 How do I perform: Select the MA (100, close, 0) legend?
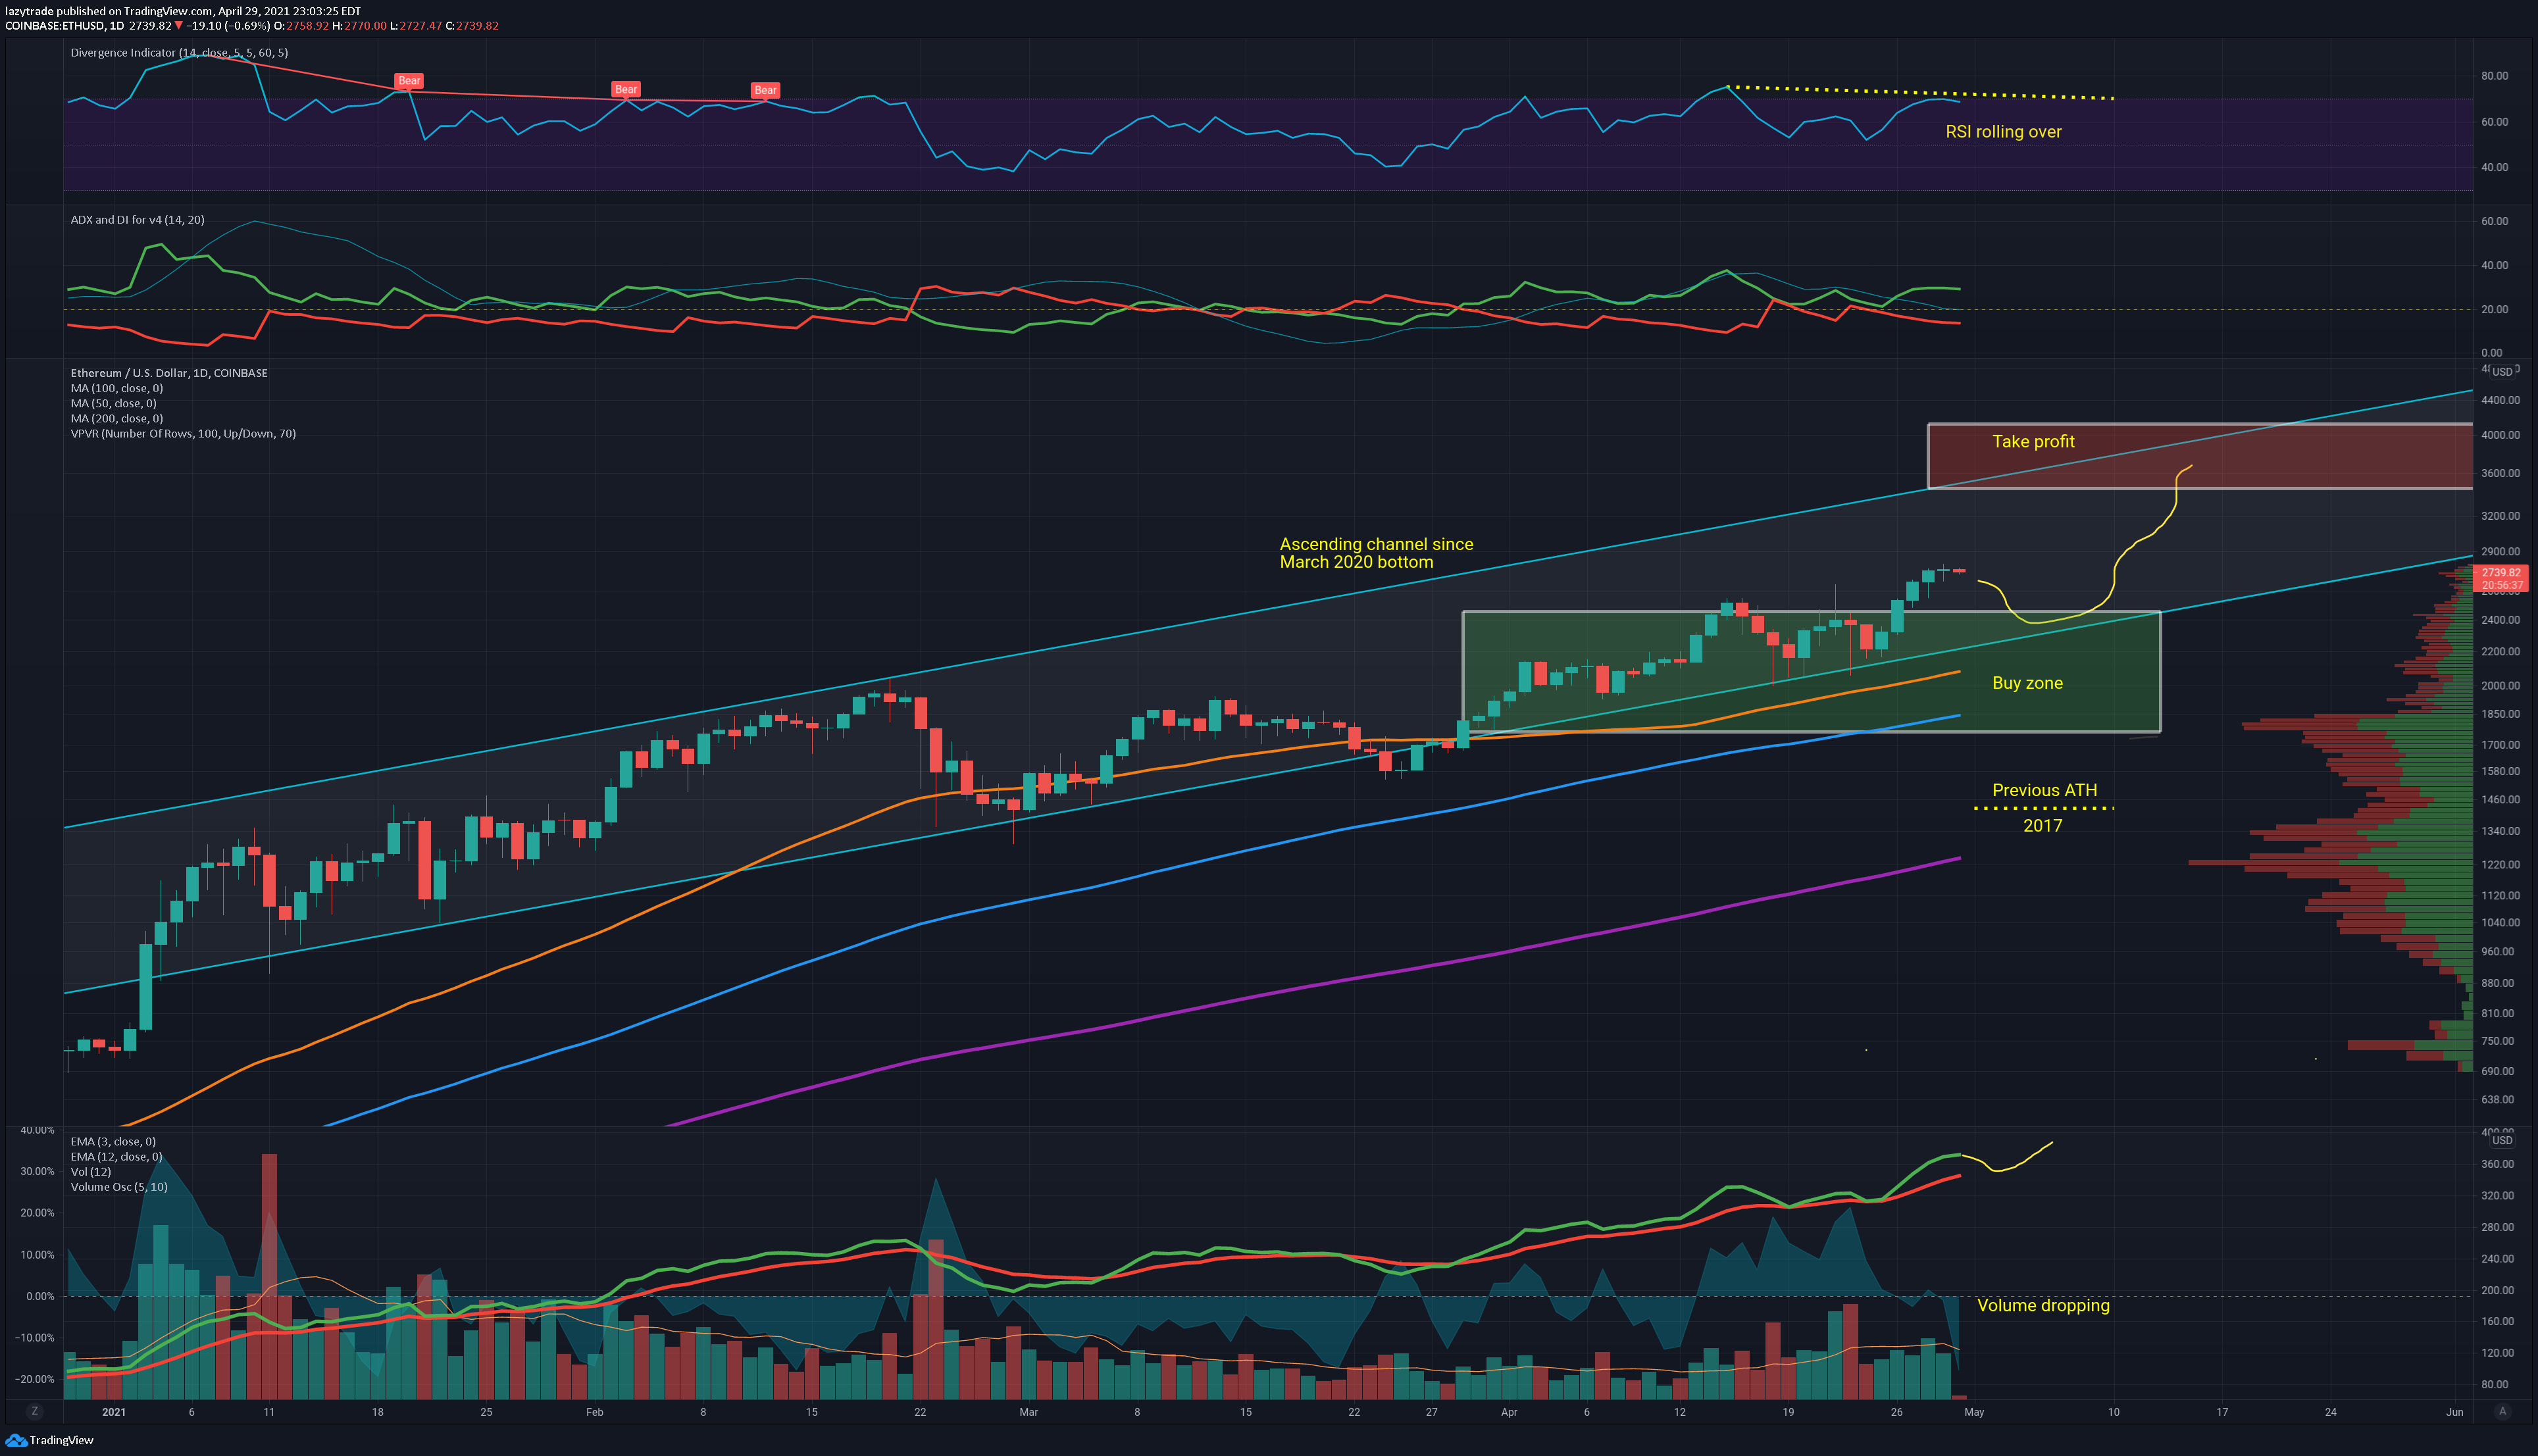click(x=117, y=388)
